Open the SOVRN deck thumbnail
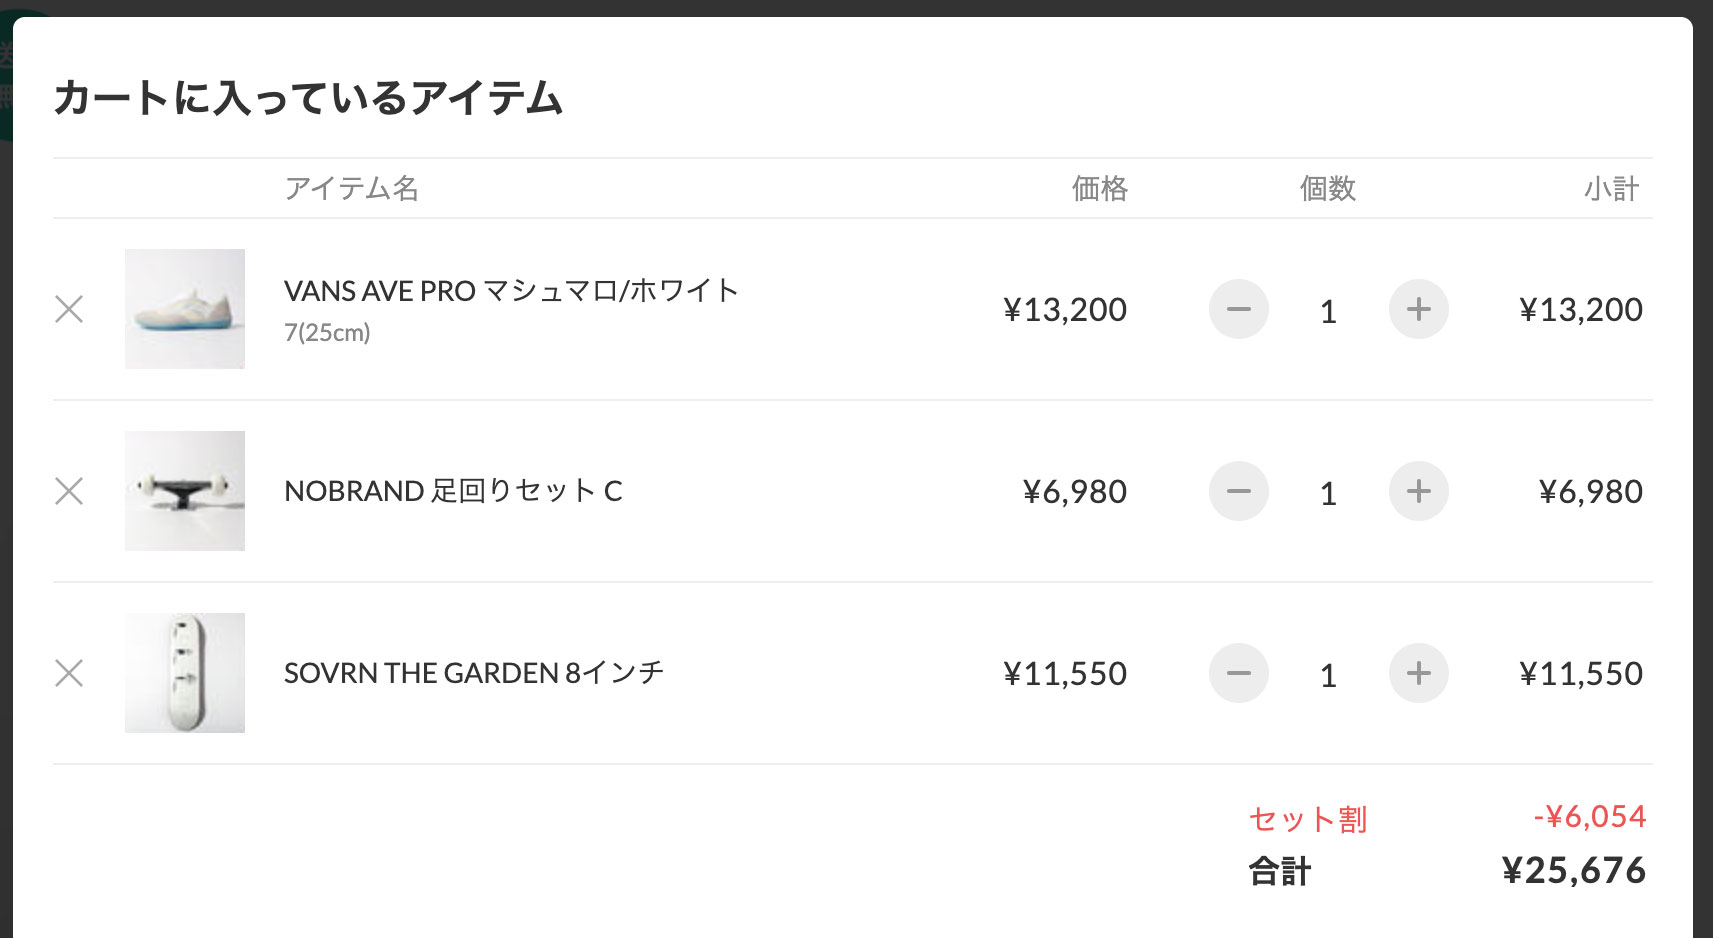The width and height of the screenshot is (1713, 938). [x=185, y=673]
